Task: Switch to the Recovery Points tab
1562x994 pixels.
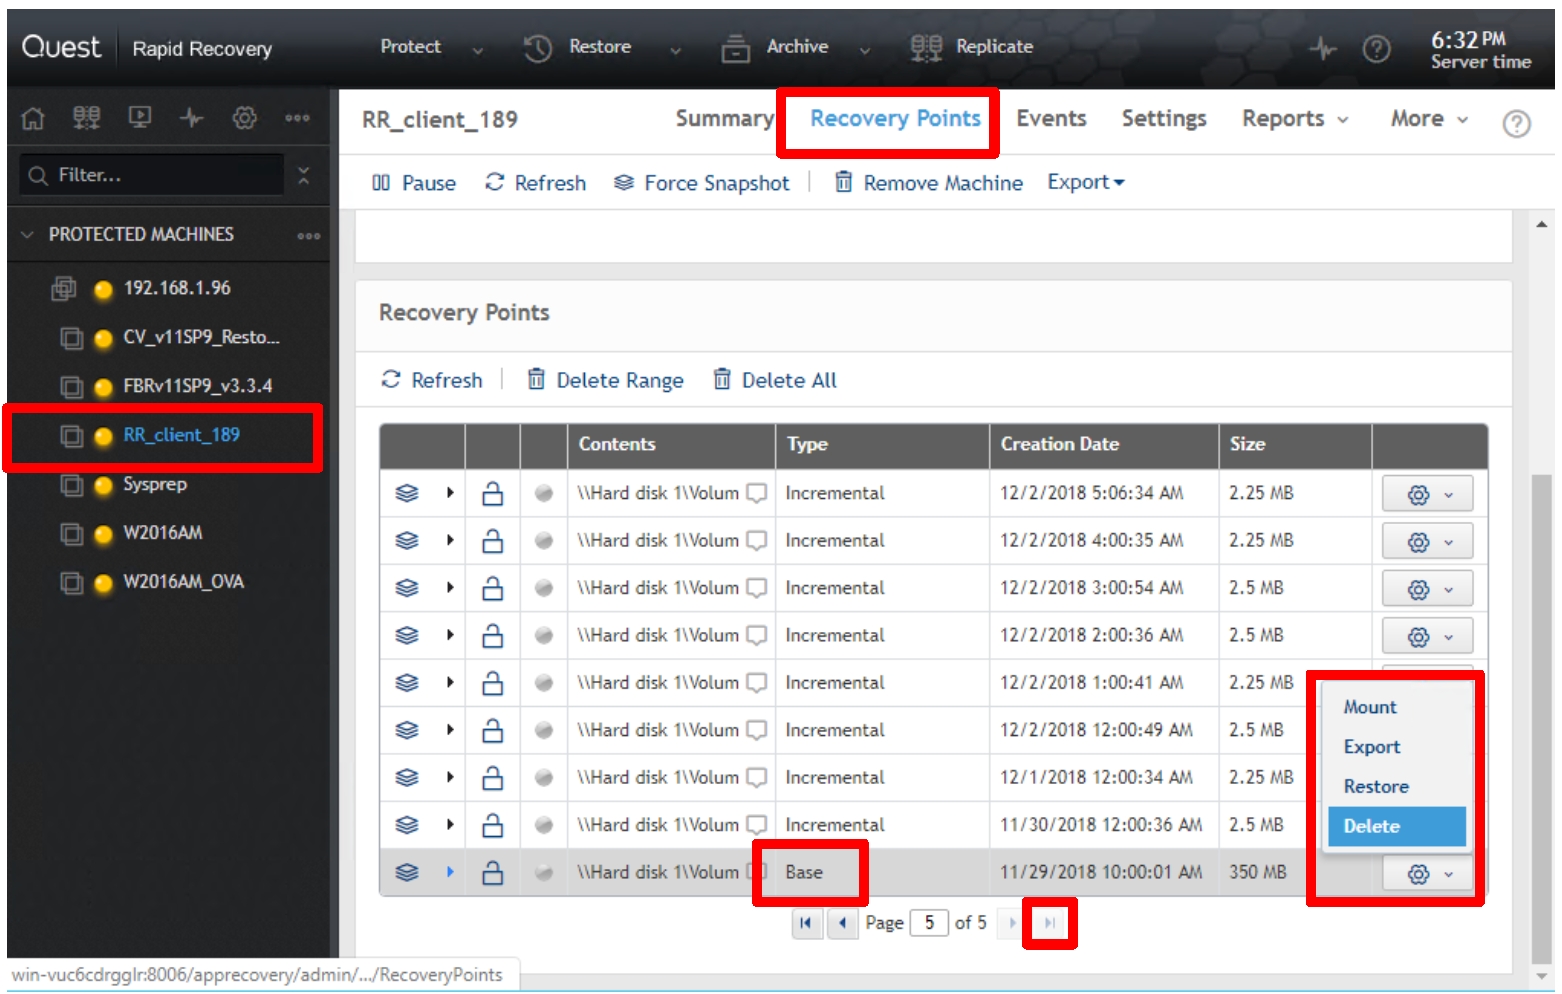Action: coord(895,119)
